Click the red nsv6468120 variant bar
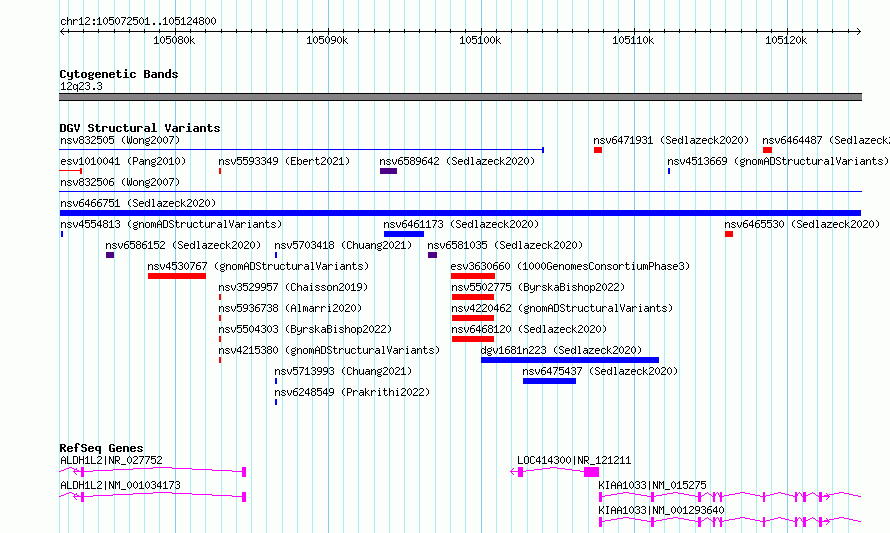890x533 pixels. point(473,339)
